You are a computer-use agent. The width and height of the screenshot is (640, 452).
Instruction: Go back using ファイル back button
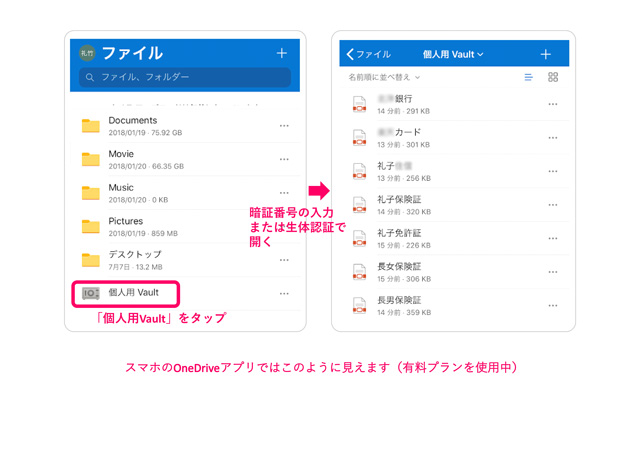pyautogui.click(x=368, y=54)
